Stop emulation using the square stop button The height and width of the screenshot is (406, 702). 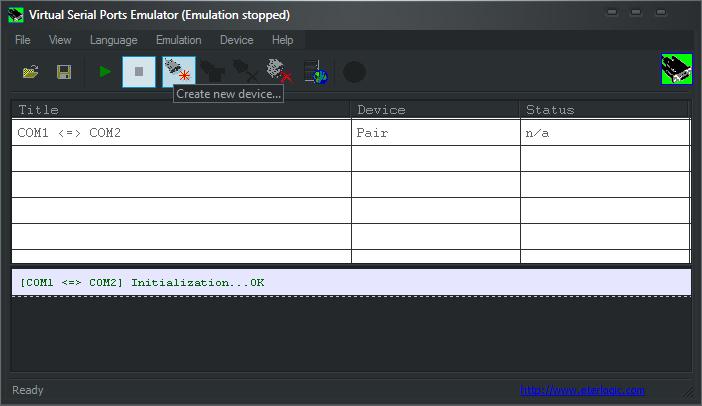tap(139, 72)
